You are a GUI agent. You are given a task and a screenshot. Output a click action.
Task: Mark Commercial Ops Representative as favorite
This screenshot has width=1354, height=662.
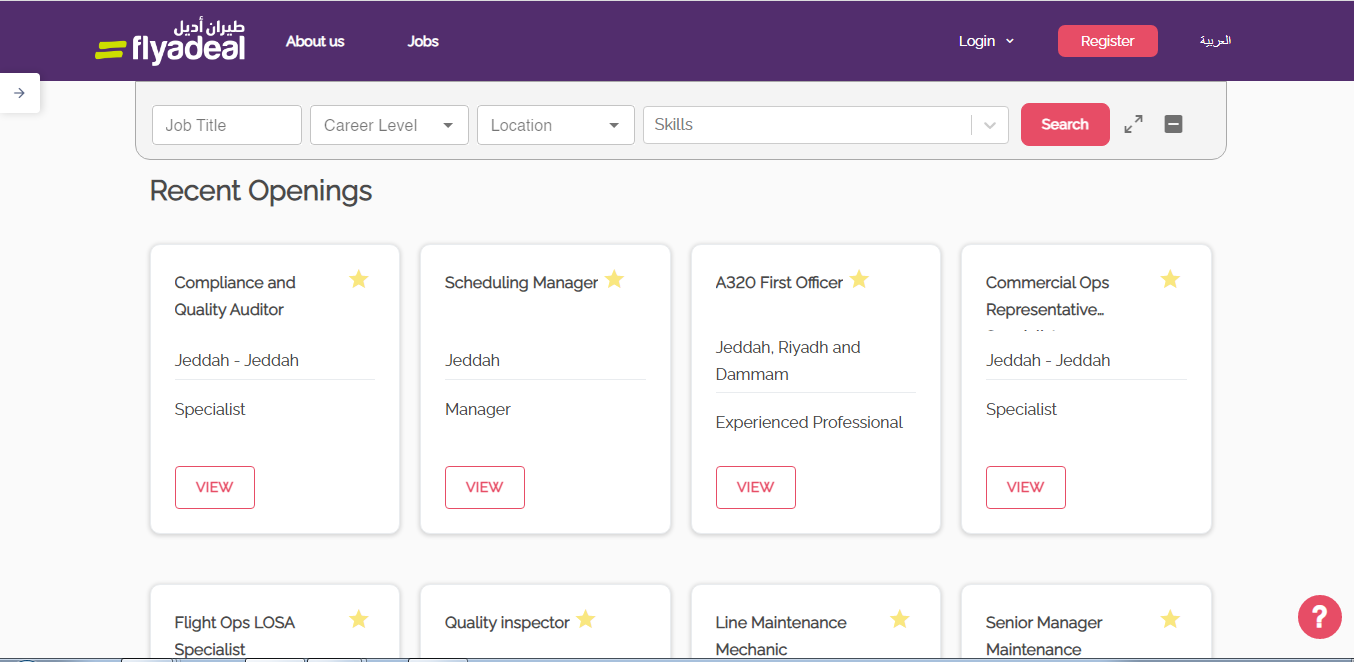[1170, 279]
